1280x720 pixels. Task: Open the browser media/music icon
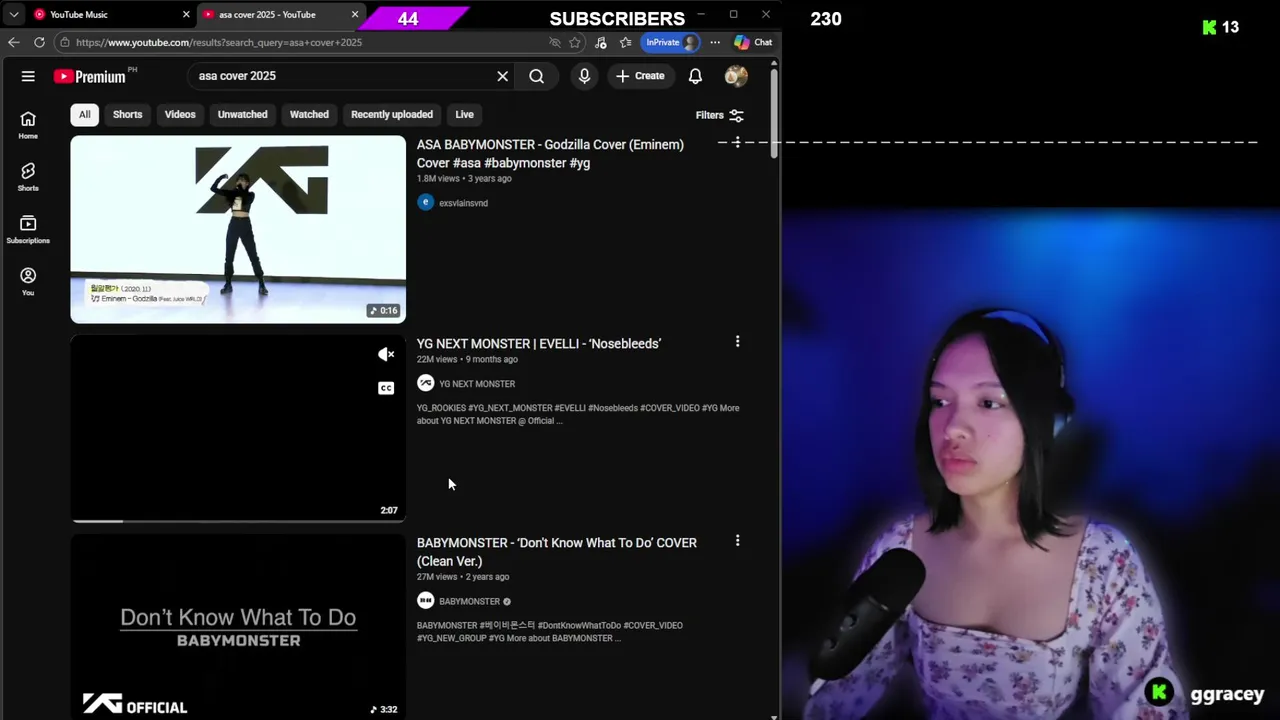(600, 42)
